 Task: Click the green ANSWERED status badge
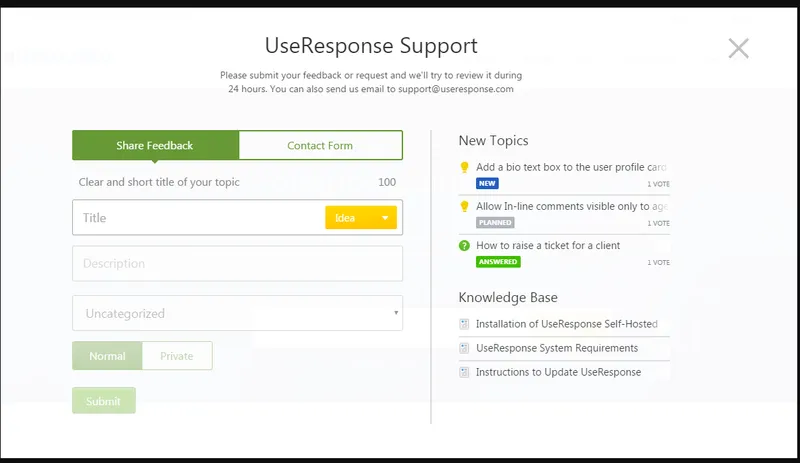click(x=498, y=262)
